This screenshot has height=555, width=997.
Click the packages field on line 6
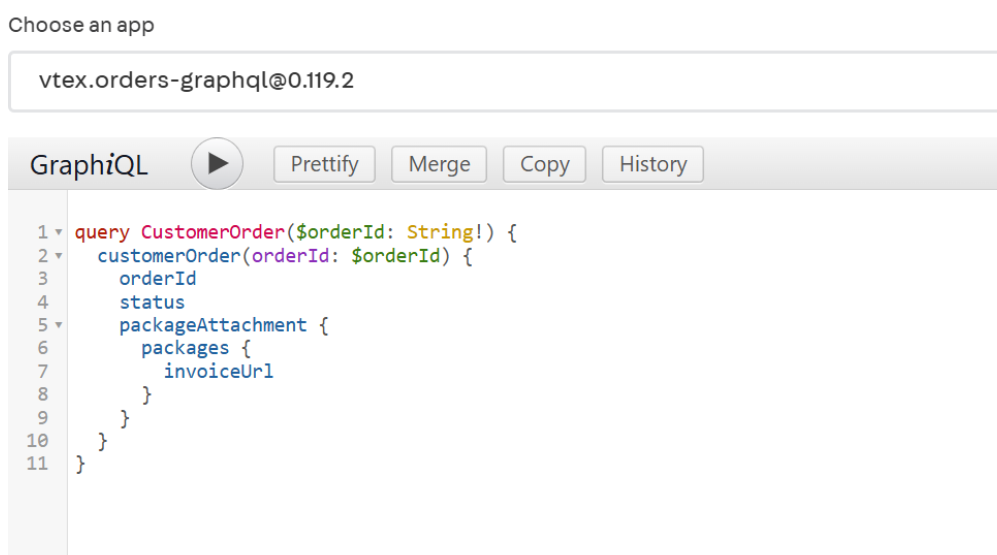pyautogui.click(x=185, y=348)
